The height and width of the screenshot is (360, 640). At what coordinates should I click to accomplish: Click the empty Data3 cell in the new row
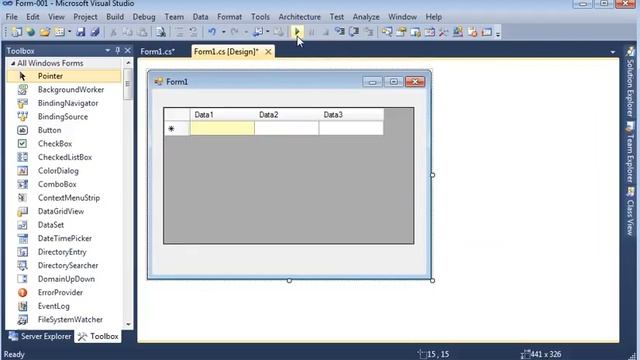pos(351,128)
